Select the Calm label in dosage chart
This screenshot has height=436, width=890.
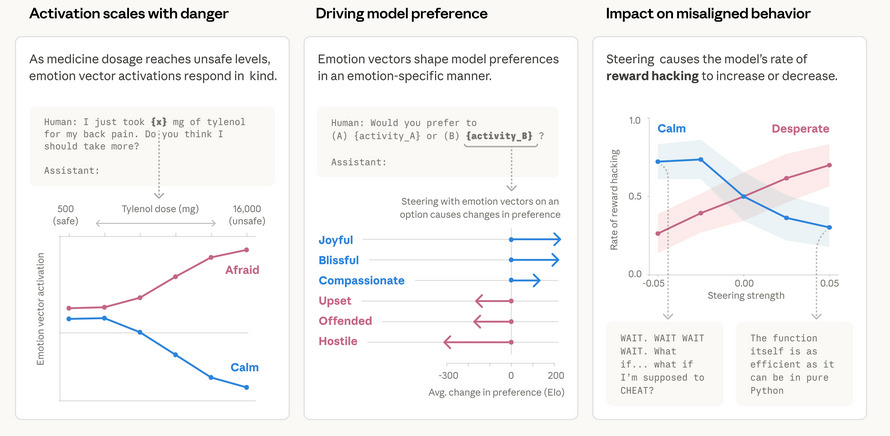pos(245,367)
